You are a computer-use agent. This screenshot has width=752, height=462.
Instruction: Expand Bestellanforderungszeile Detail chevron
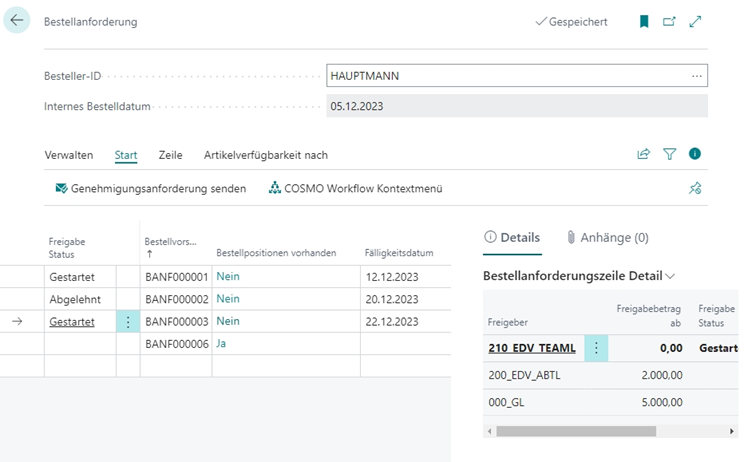point(670,276)
